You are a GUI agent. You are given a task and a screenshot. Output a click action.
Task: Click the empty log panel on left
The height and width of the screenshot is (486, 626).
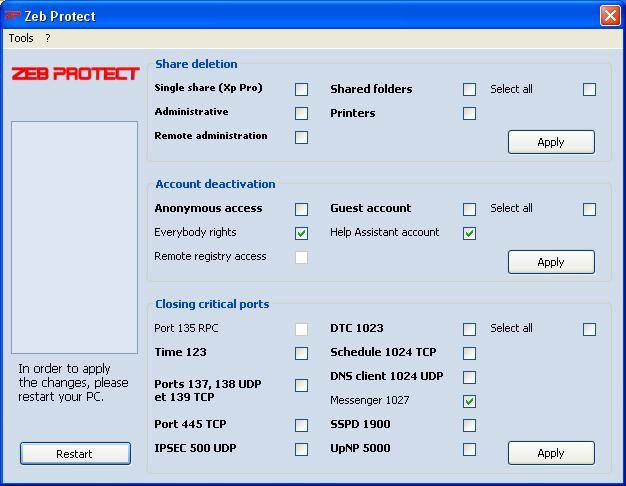[75, 238]
